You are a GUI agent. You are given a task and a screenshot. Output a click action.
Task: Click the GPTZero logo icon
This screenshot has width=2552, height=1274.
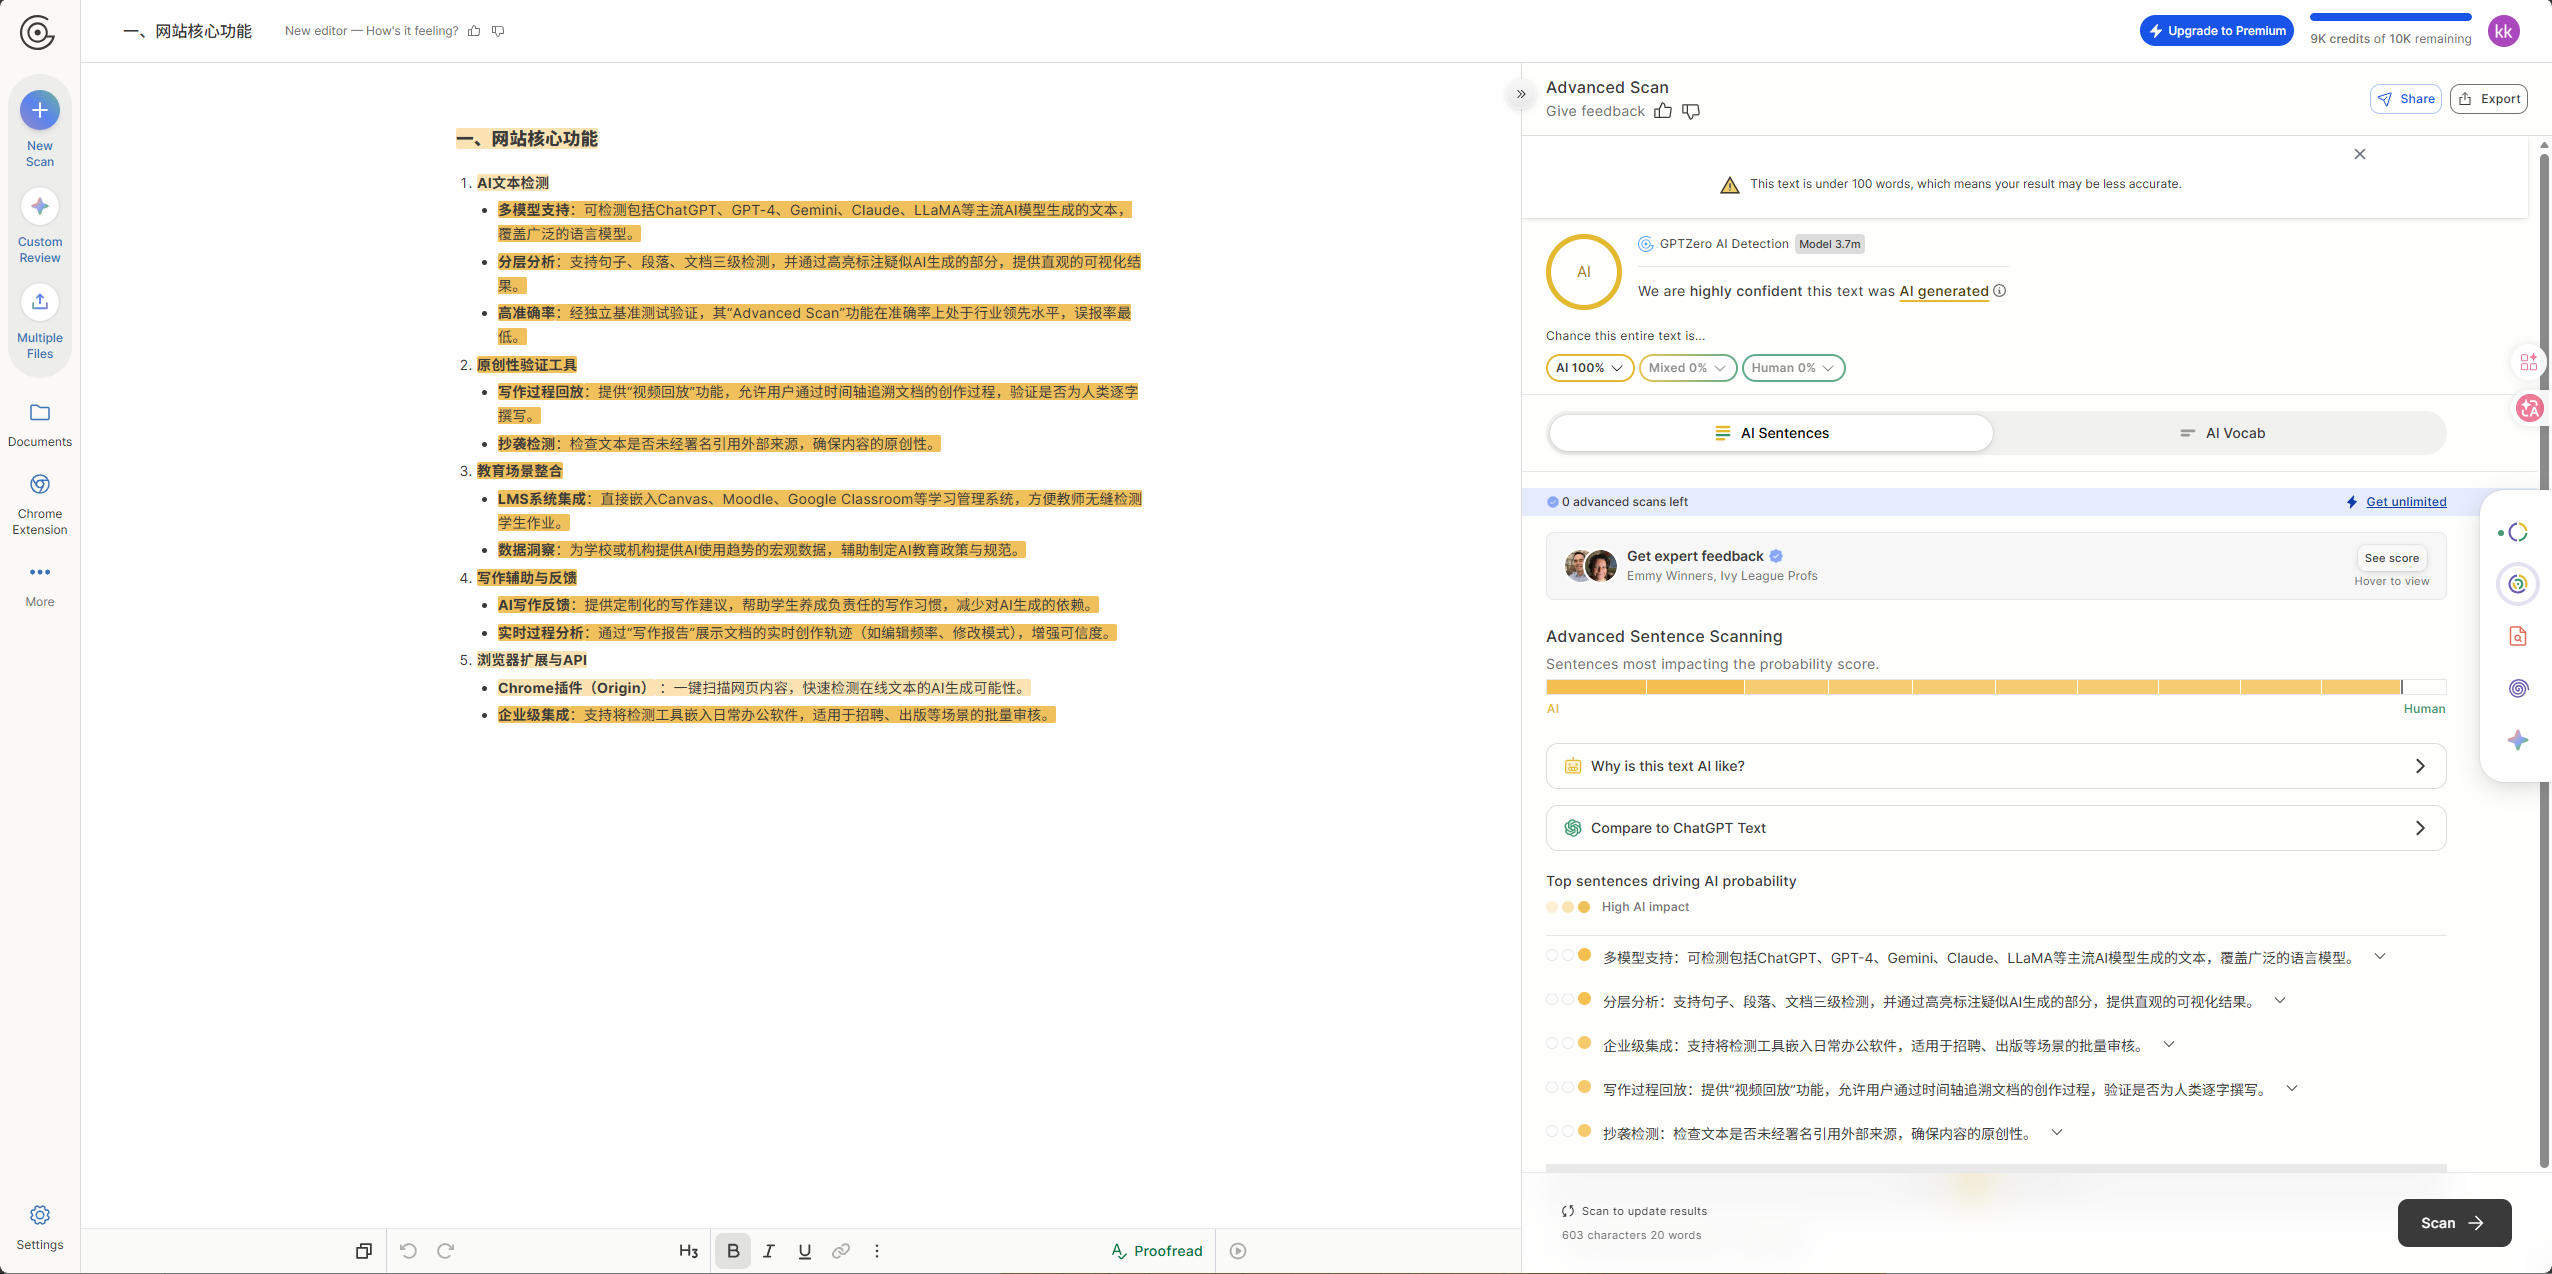click(x=37, y=32)
